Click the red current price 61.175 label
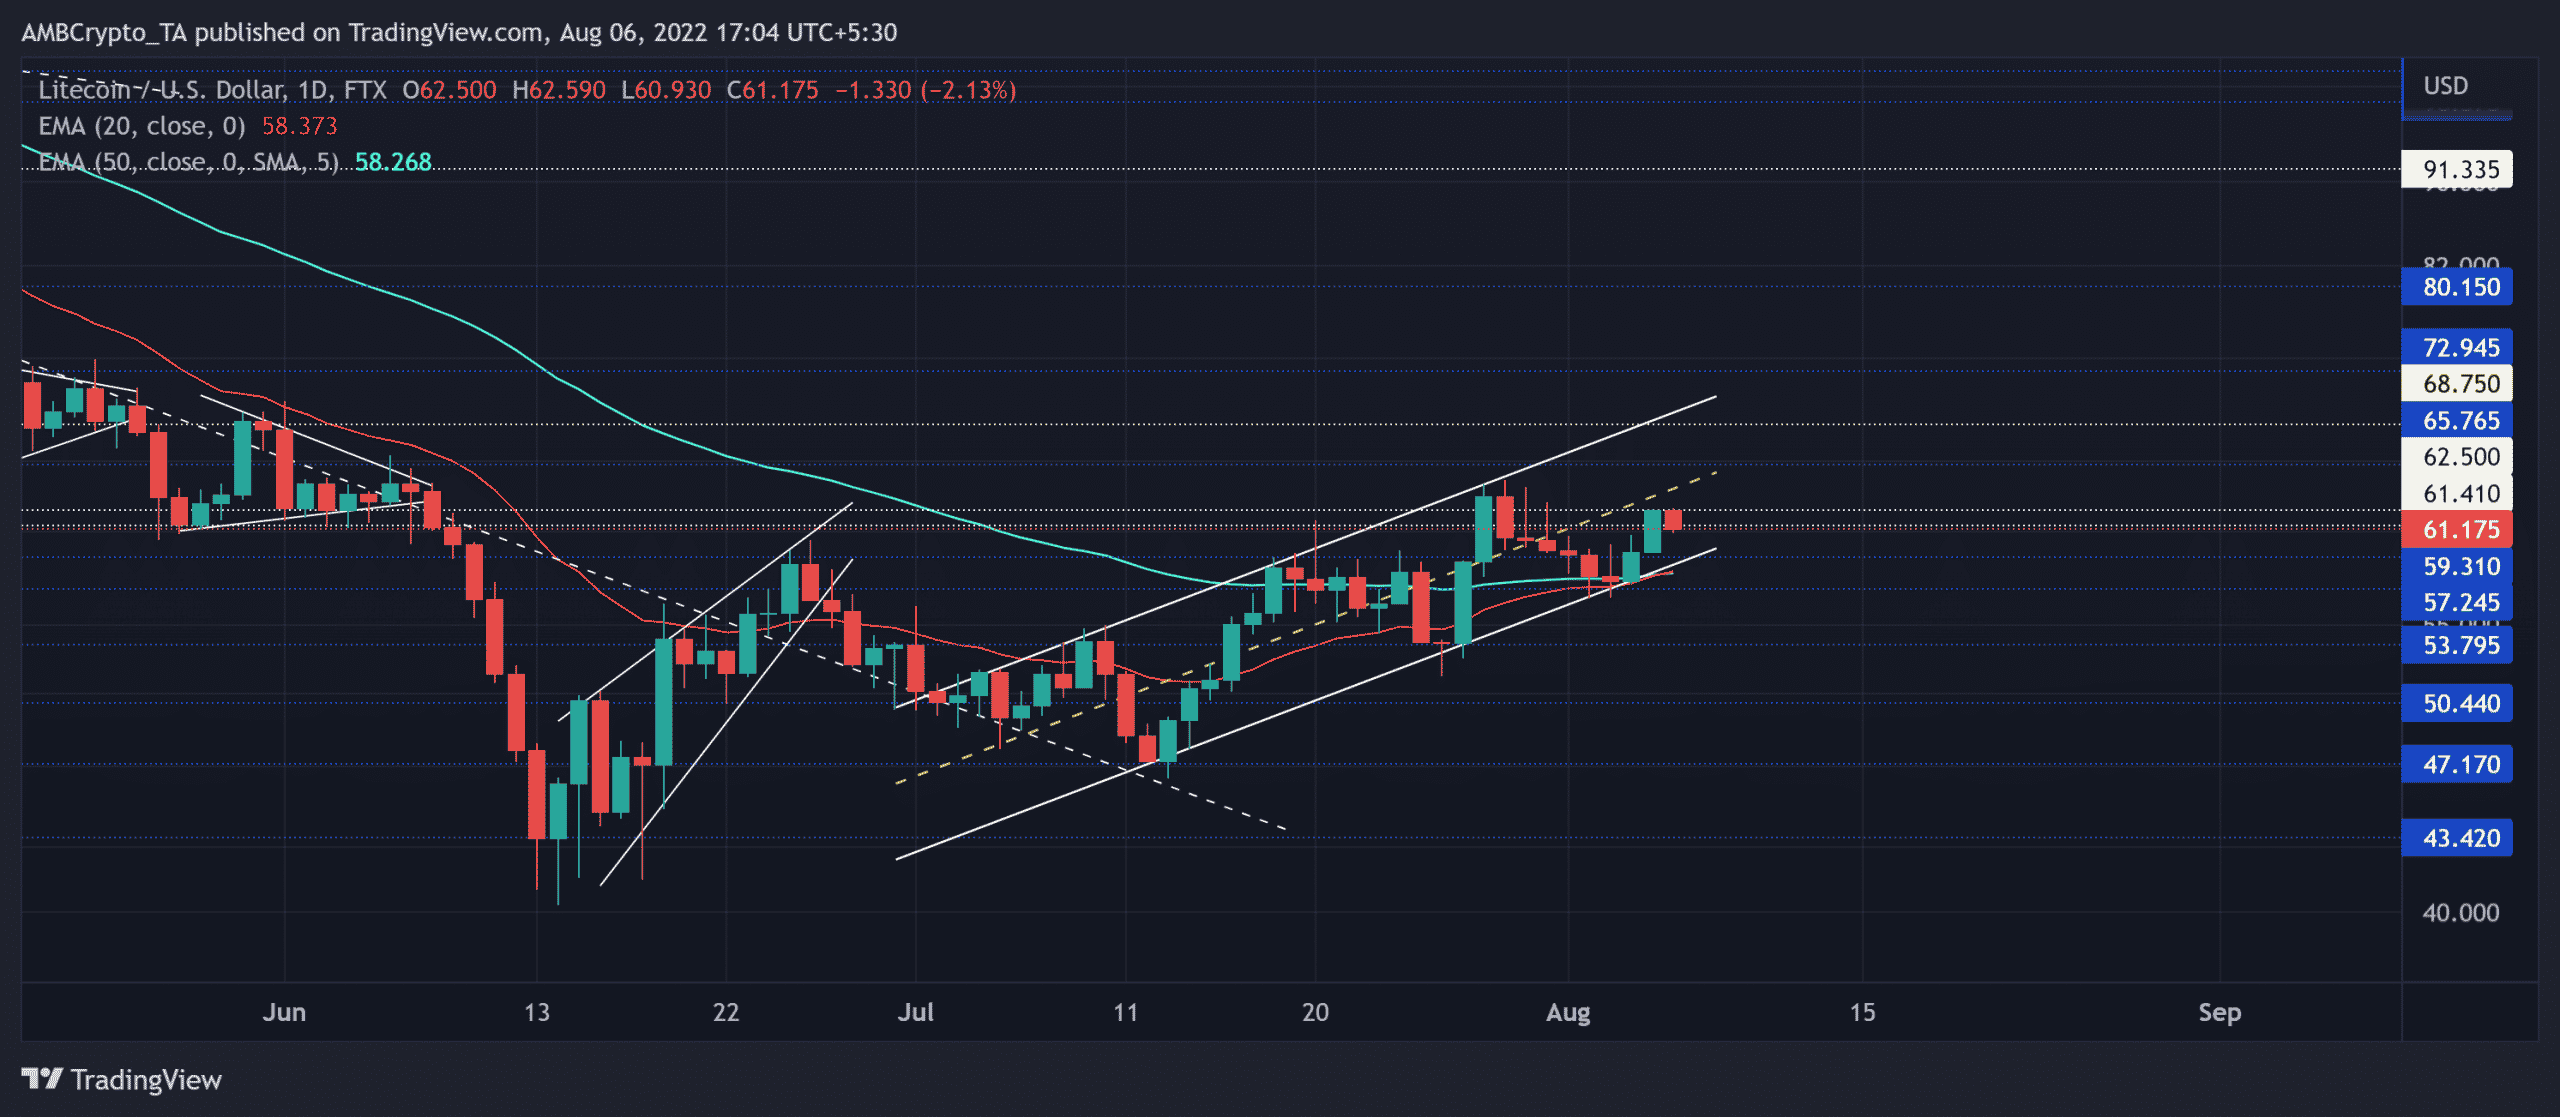 pos(2457,529)
